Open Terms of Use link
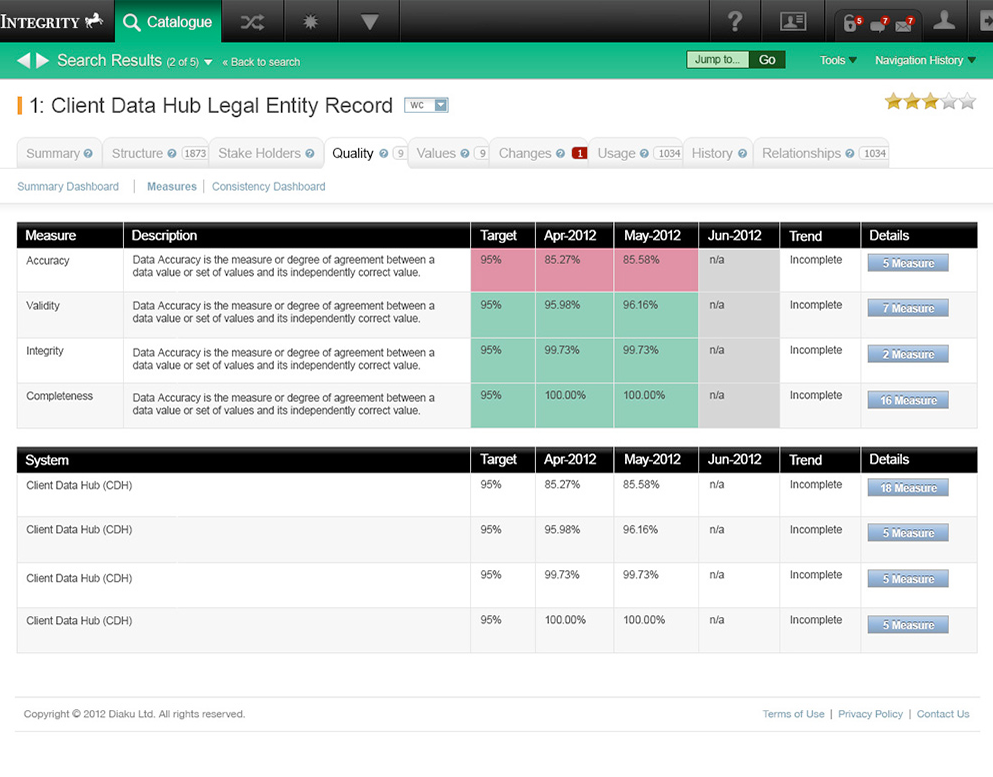 [793, 714]
